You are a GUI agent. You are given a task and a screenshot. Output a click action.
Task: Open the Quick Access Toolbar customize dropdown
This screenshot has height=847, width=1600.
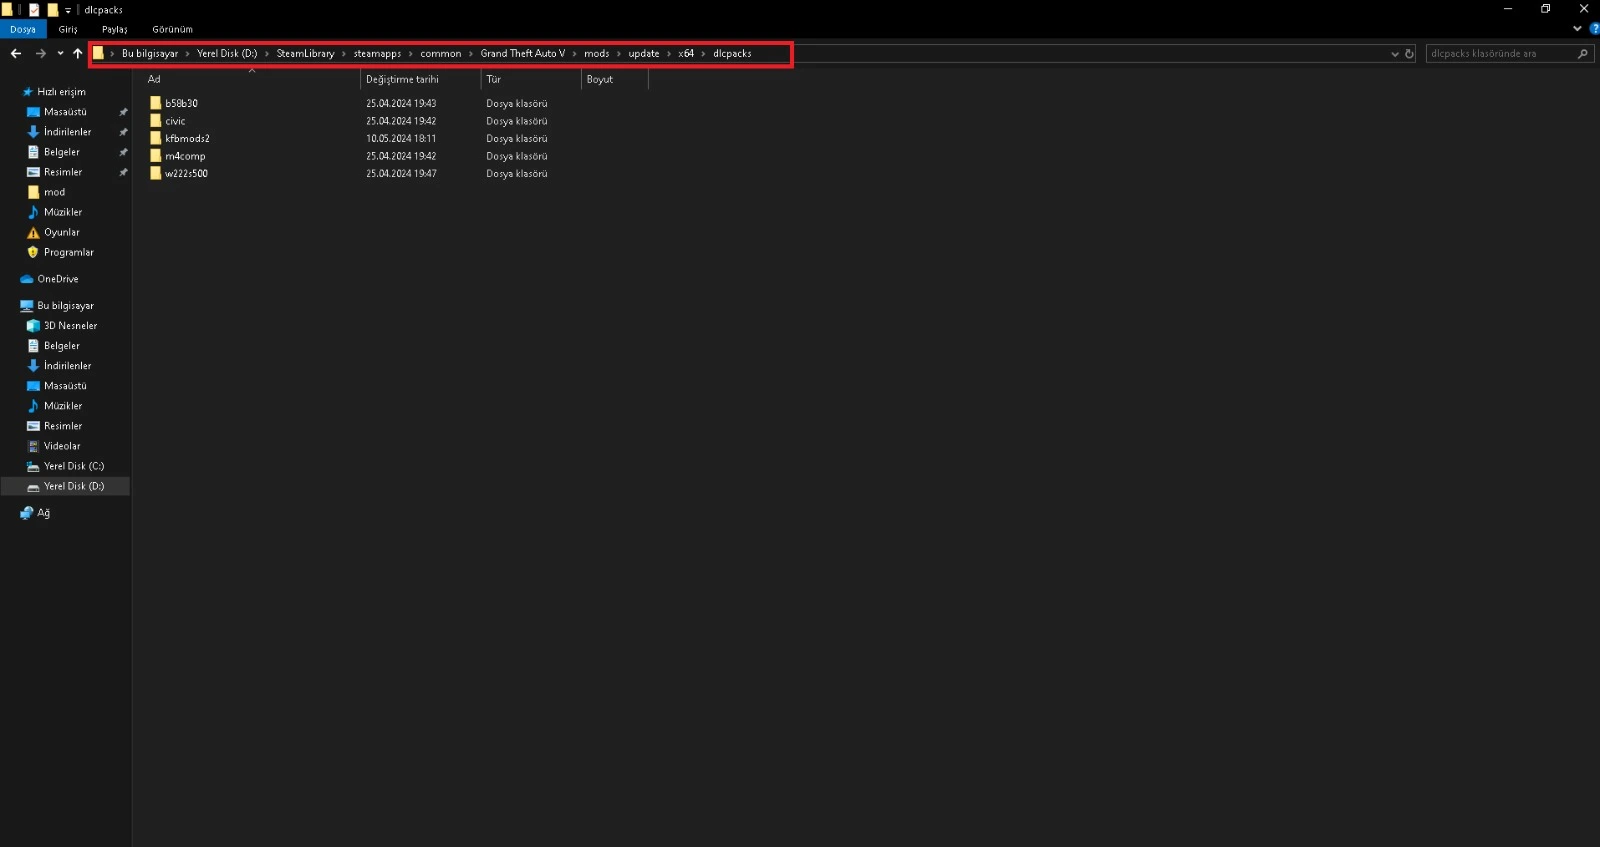[68, 10]
